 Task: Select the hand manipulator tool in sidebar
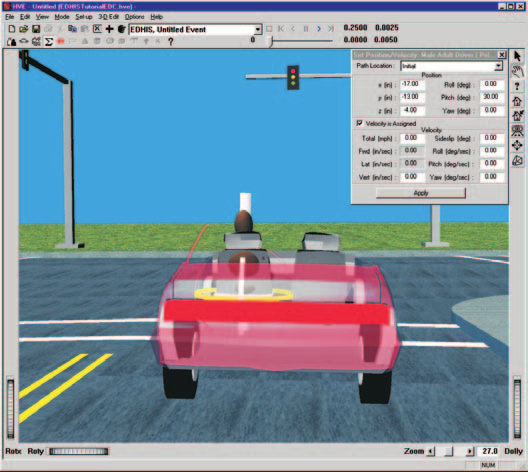point(517,71)
